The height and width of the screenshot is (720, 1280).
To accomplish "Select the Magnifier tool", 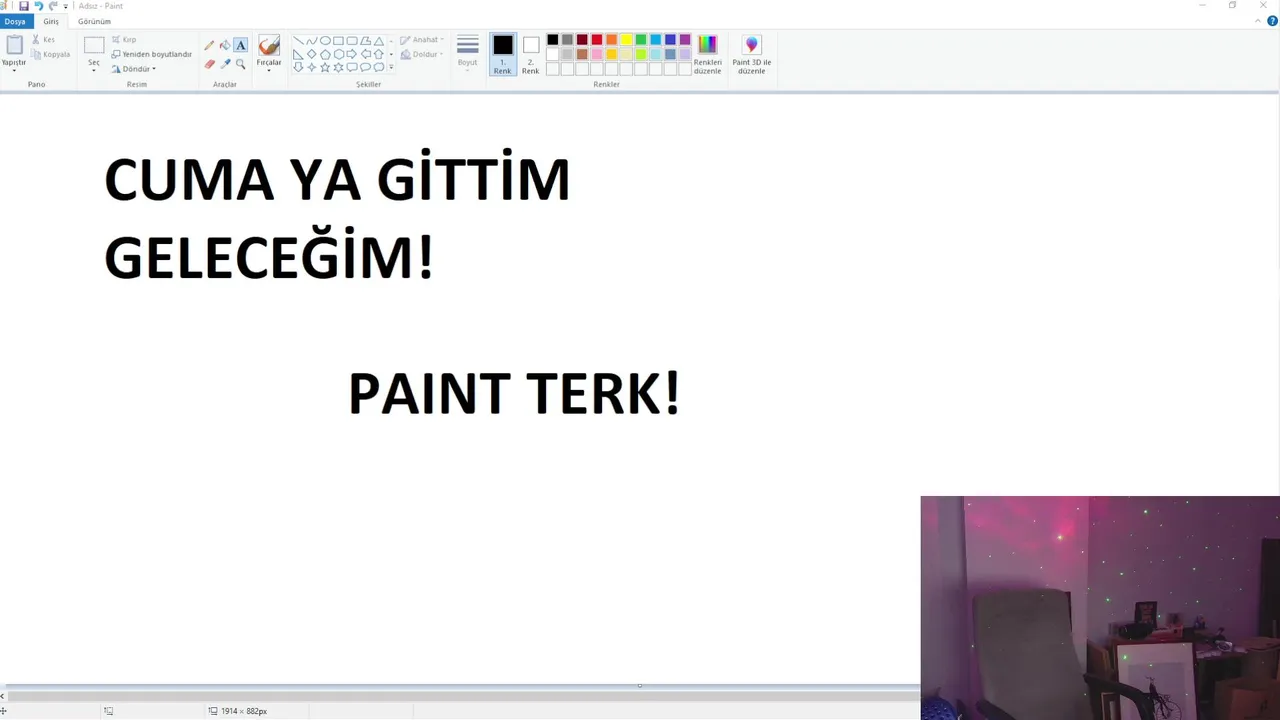I will tap(240, 64).
